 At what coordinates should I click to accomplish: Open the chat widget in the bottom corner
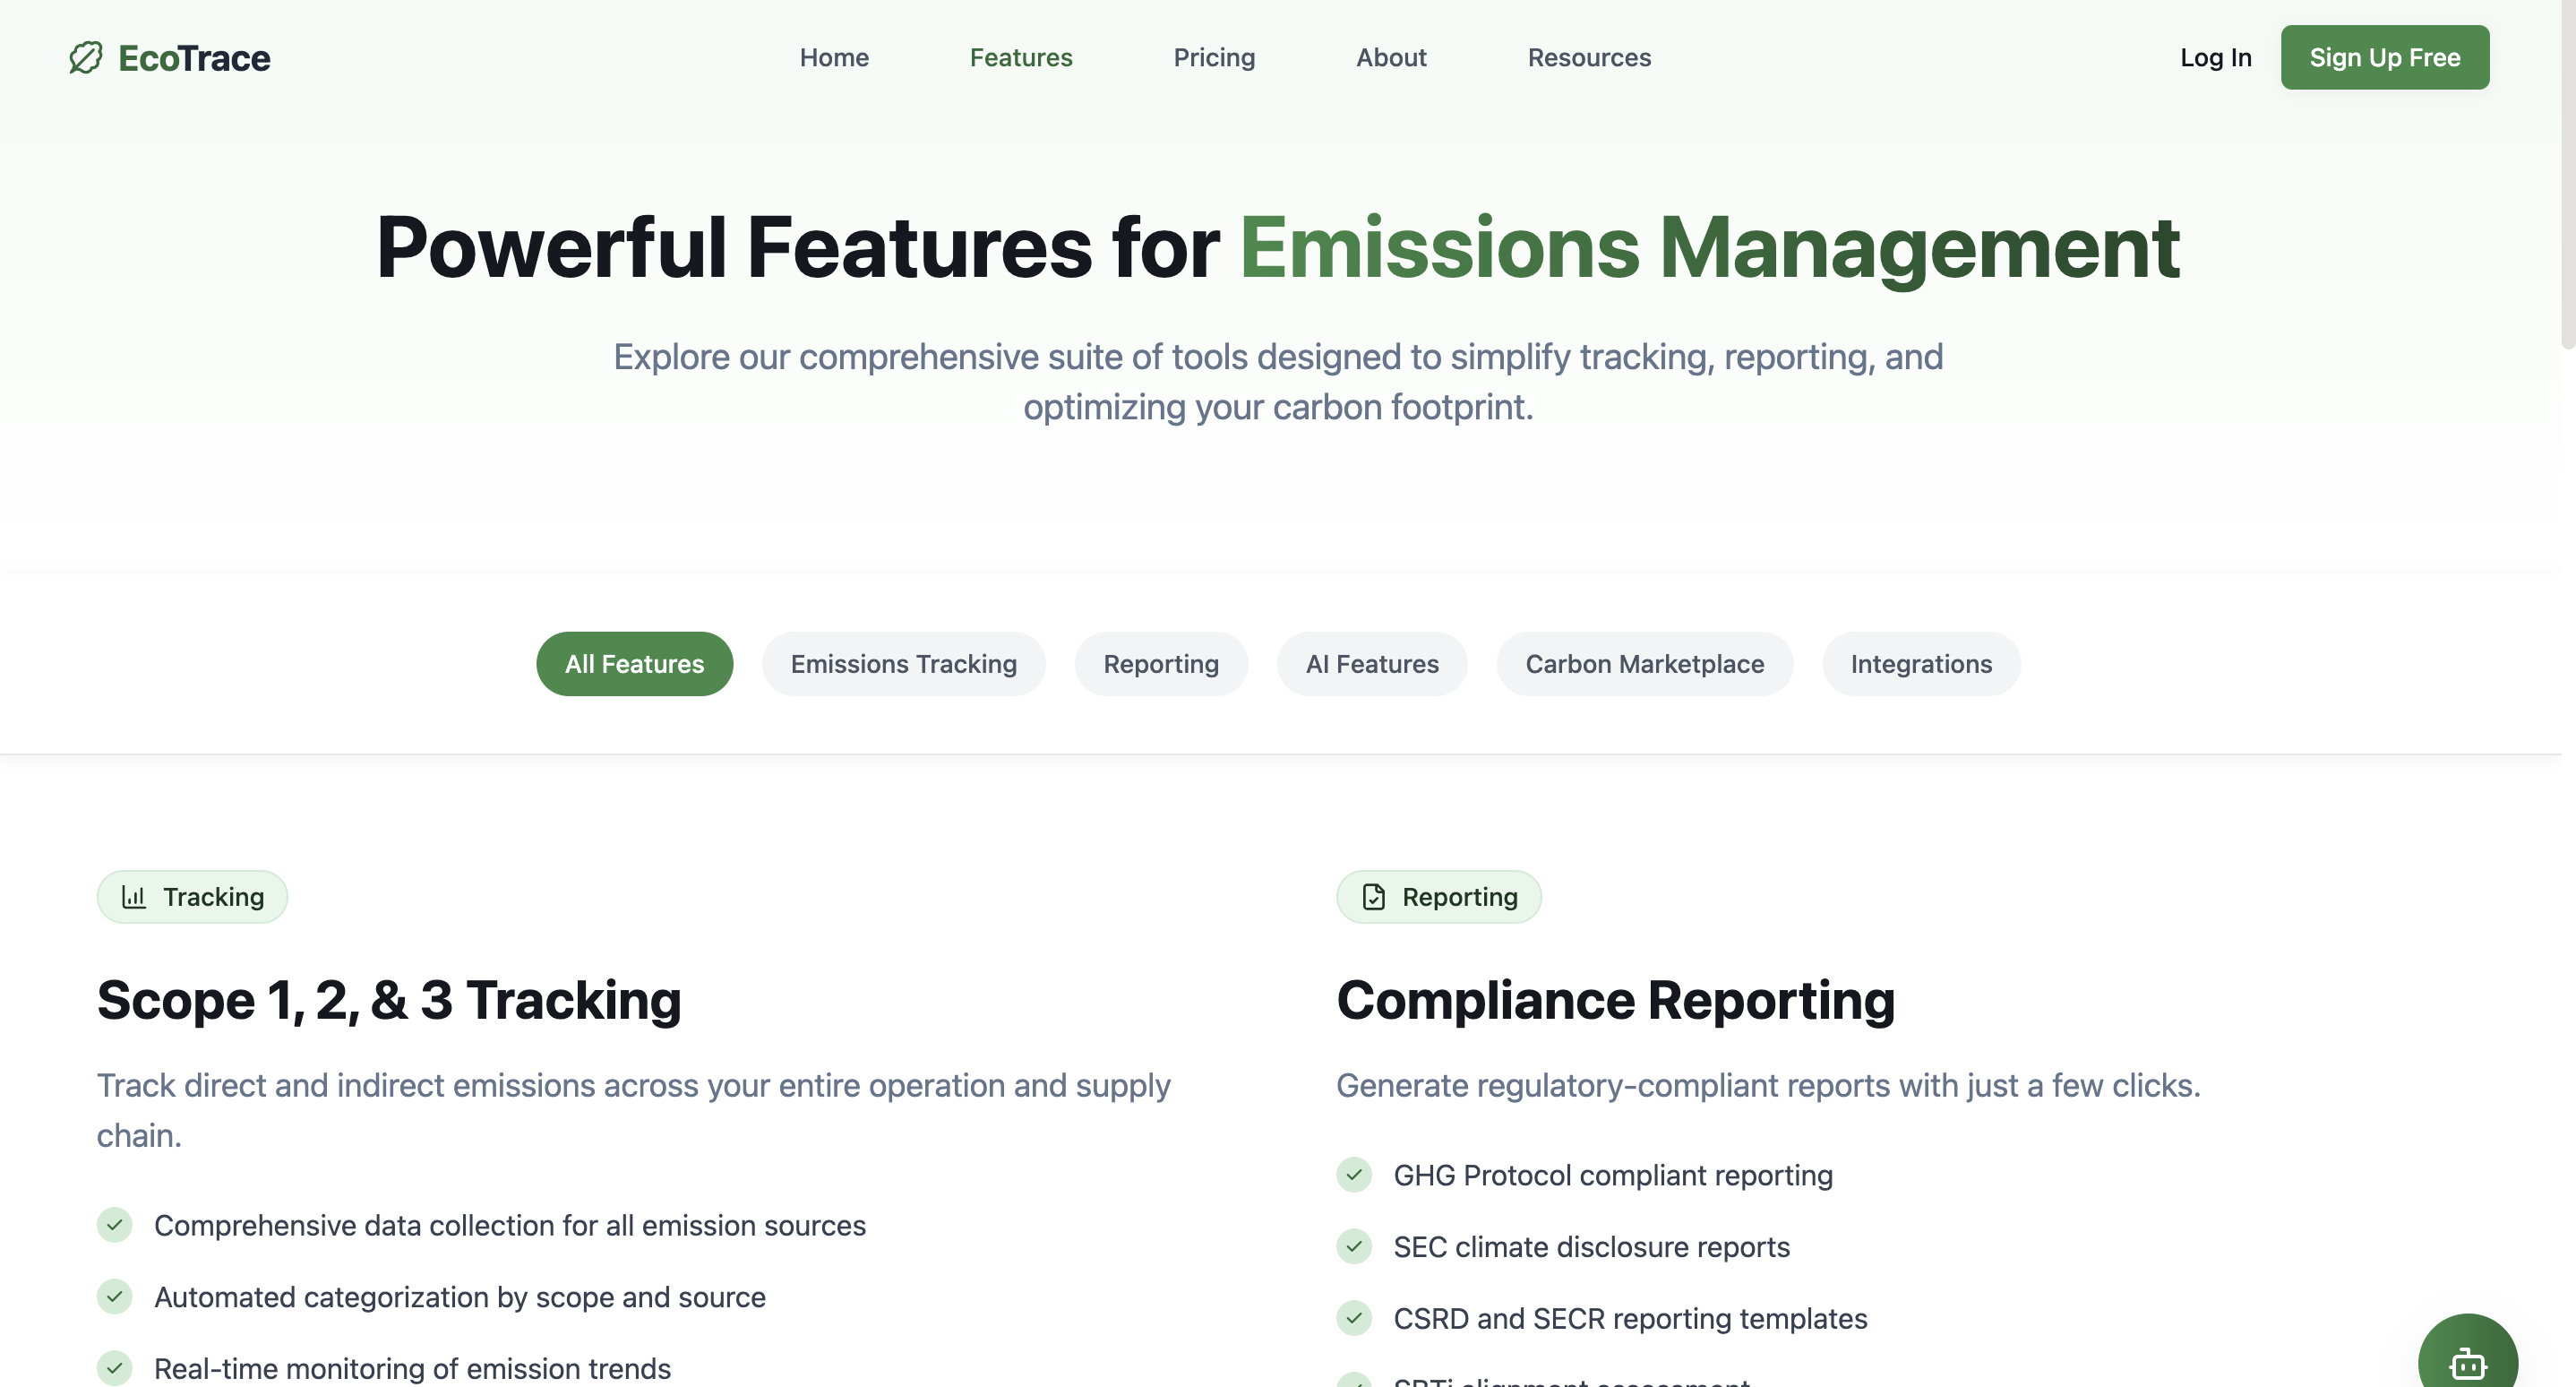[2468, 1365]
